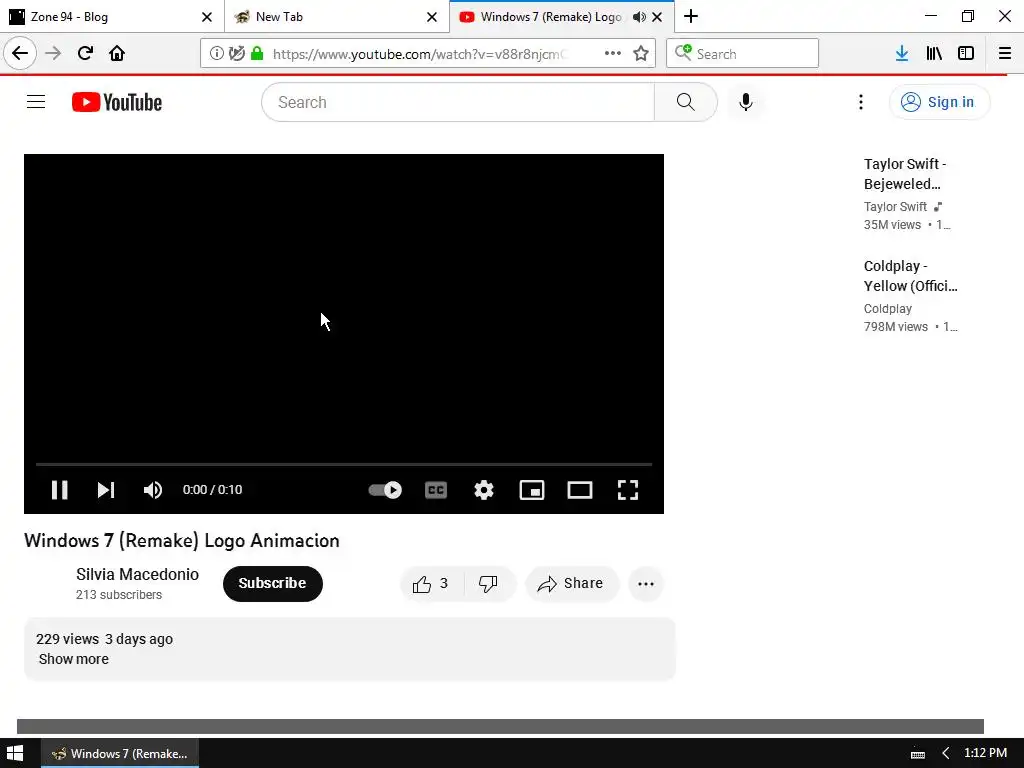Toggle theater mode

[x=580, y=490]
